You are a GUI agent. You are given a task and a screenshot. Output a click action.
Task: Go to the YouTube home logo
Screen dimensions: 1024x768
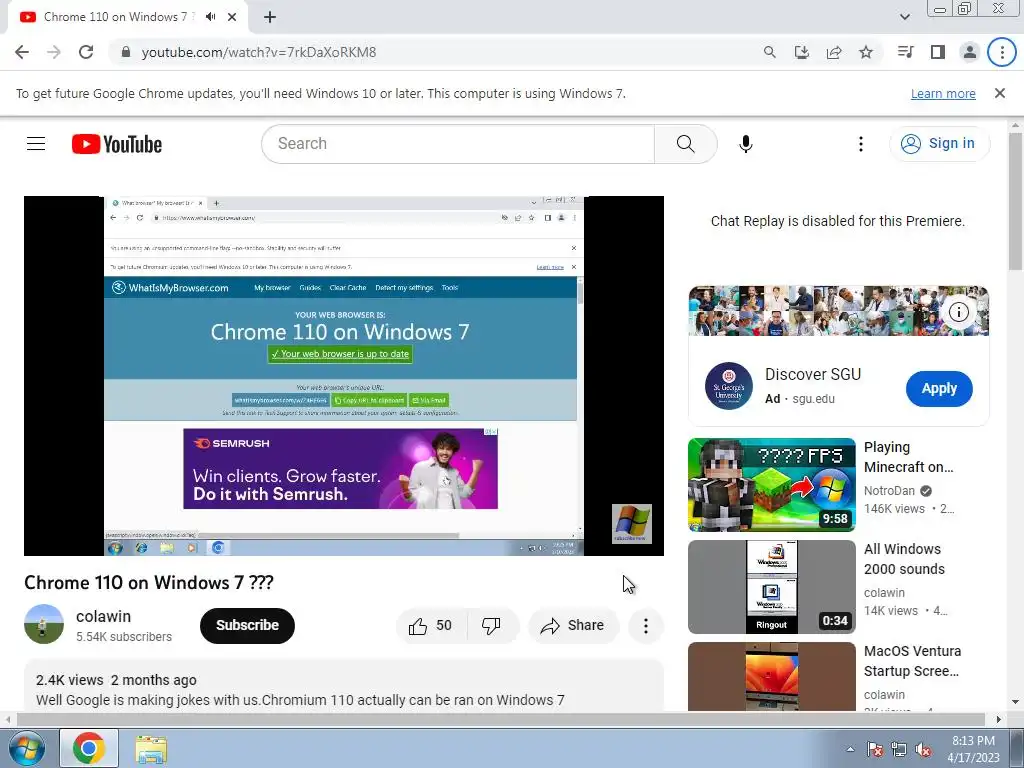click(x=117, y=144)
